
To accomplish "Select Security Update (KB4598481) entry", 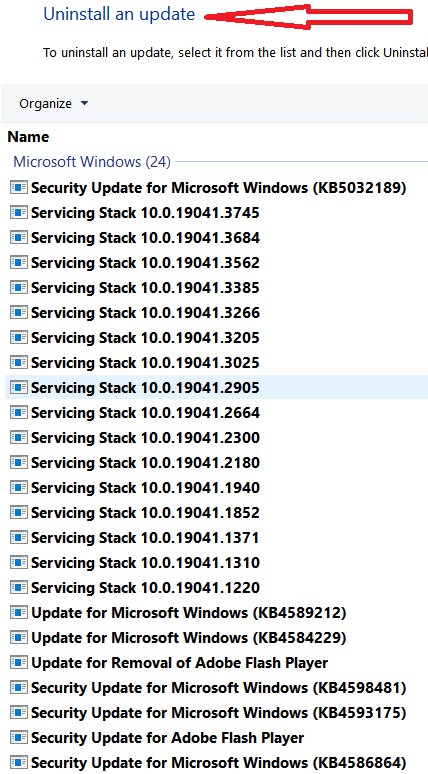I will coord(218,688).
